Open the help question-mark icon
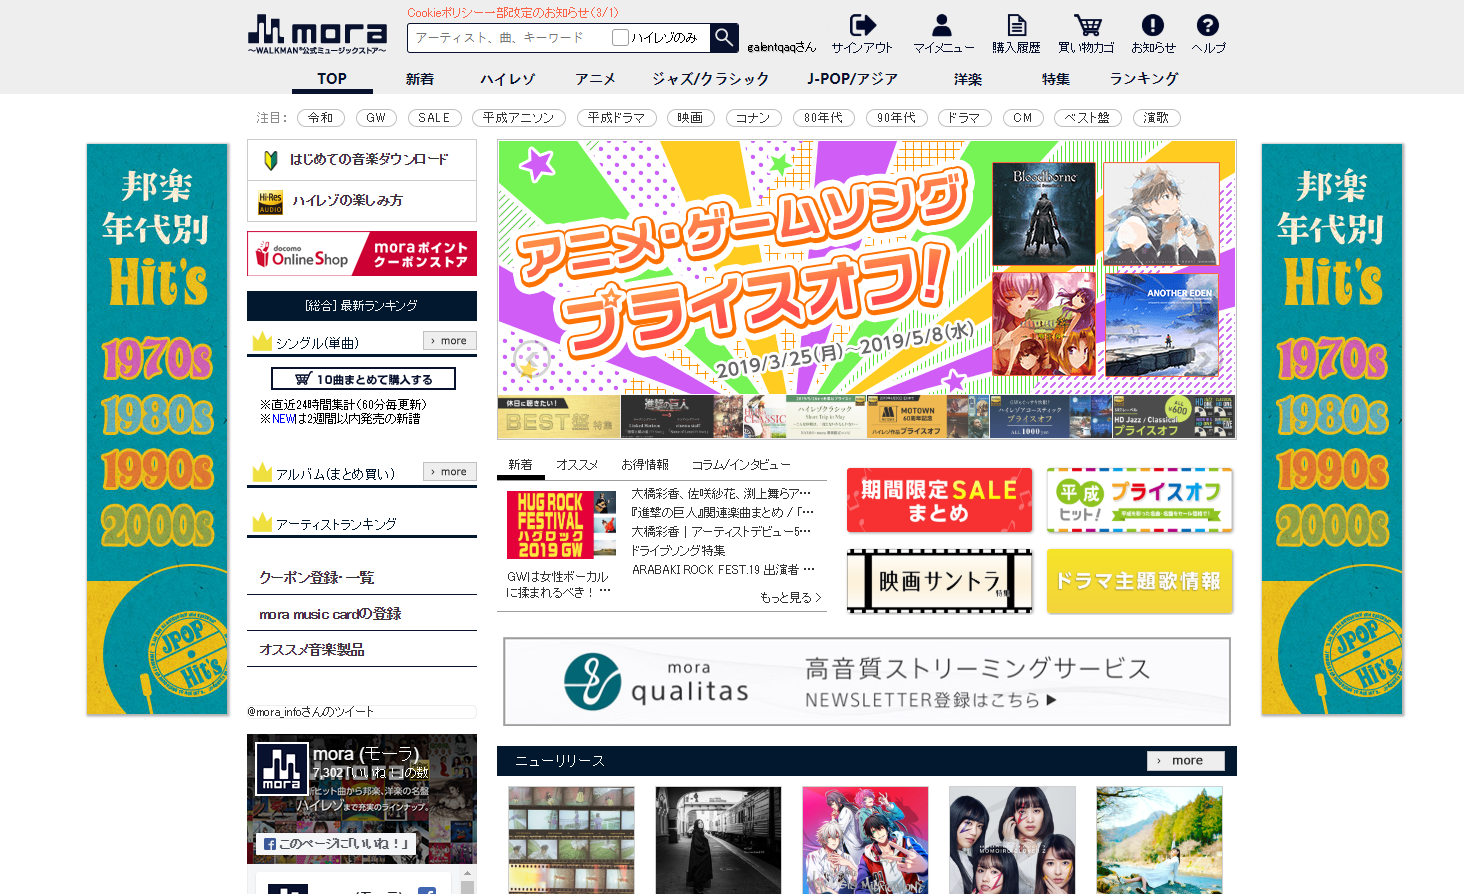1464x894 pixels. (1207, 25)
